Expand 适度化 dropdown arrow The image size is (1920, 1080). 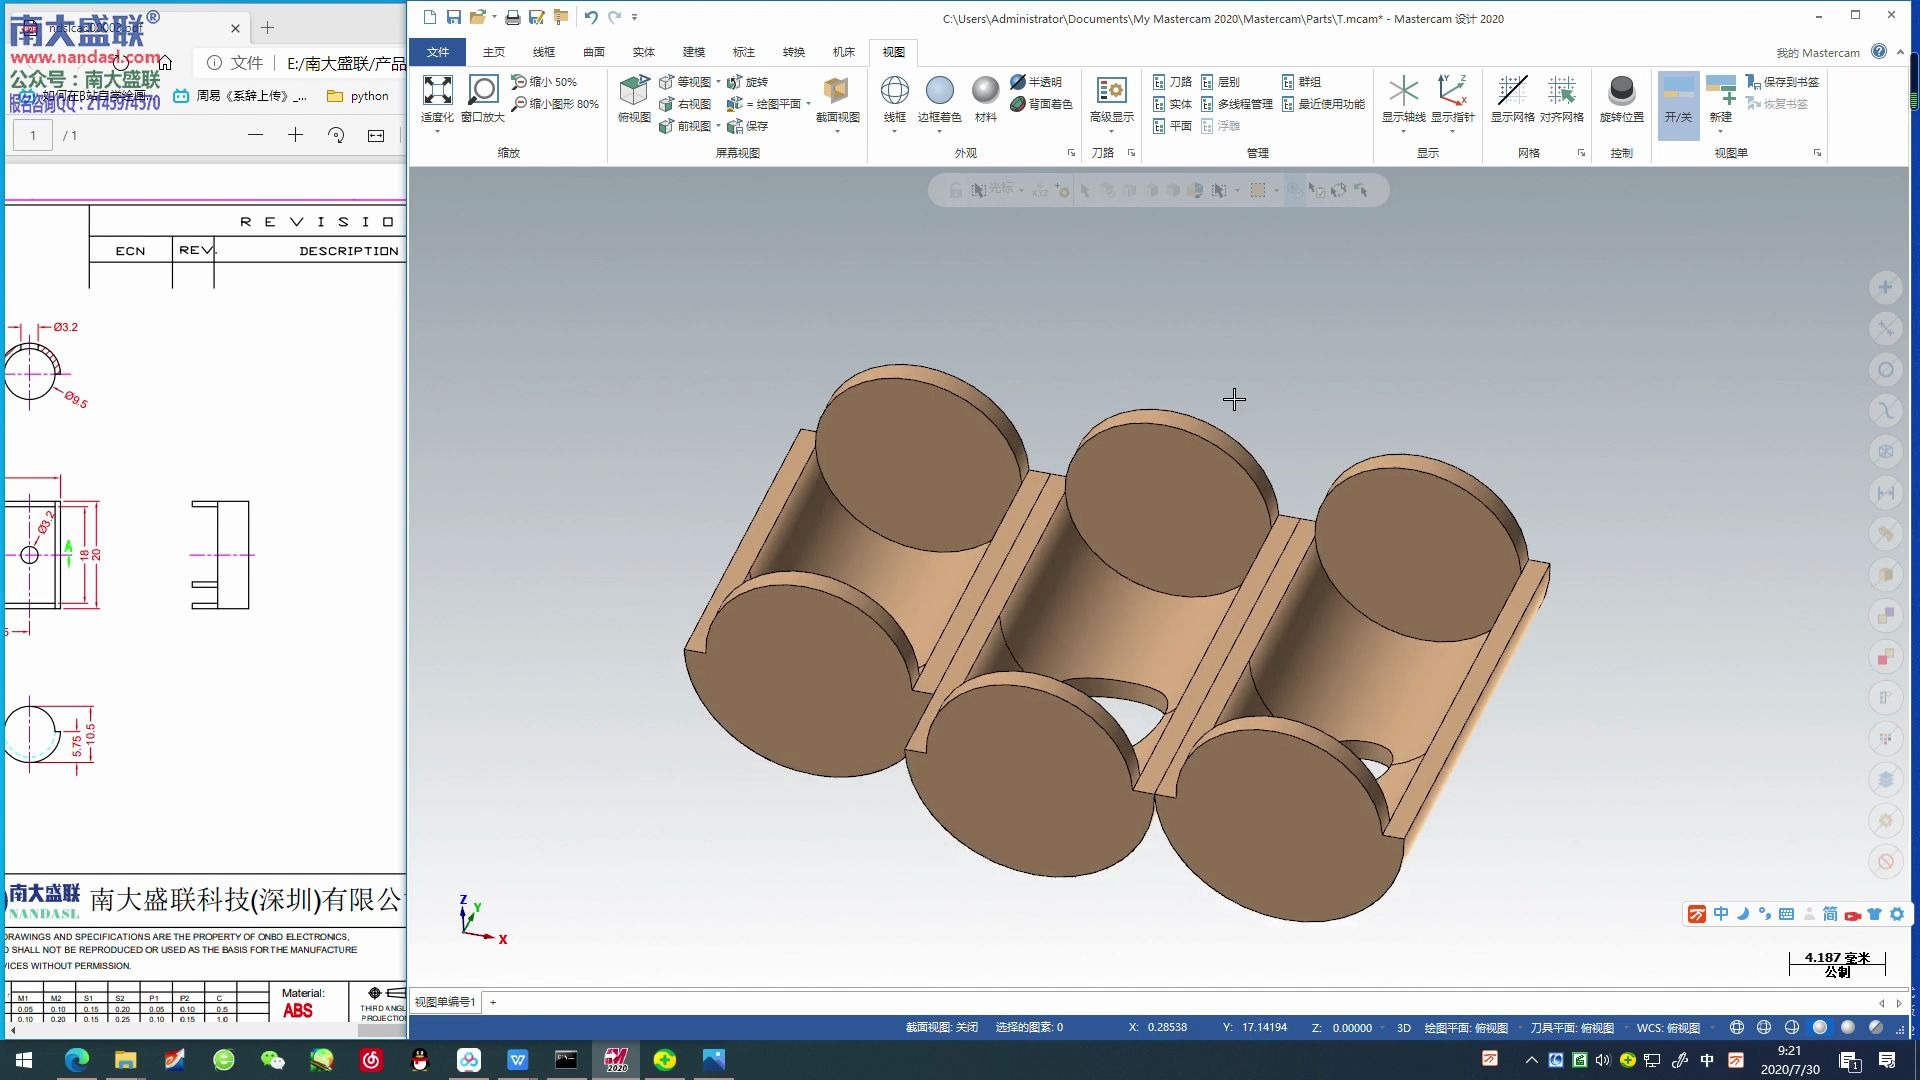(437, 131)
